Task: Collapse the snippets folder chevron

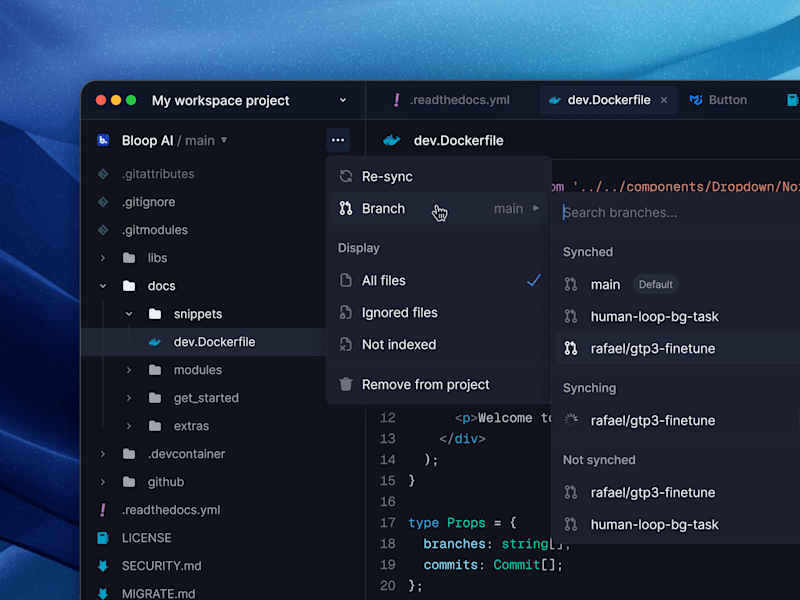Action: tap(129, 314)
